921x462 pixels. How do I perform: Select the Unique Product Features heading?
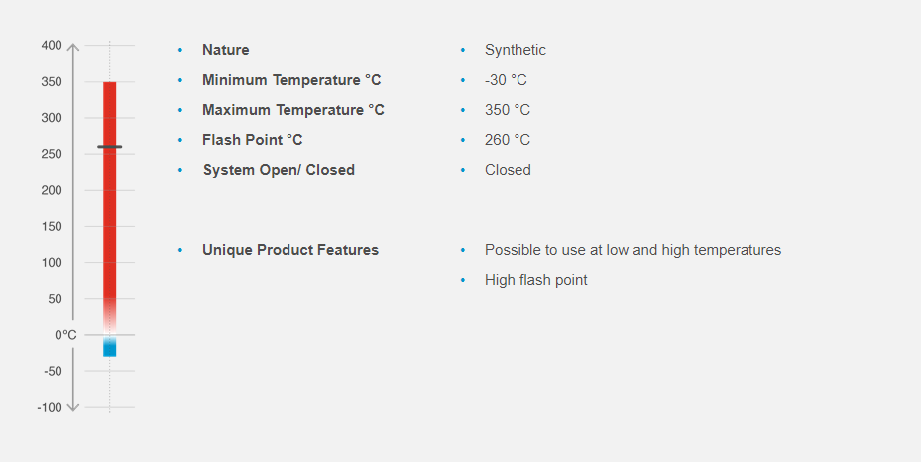(x=290, y=250)
